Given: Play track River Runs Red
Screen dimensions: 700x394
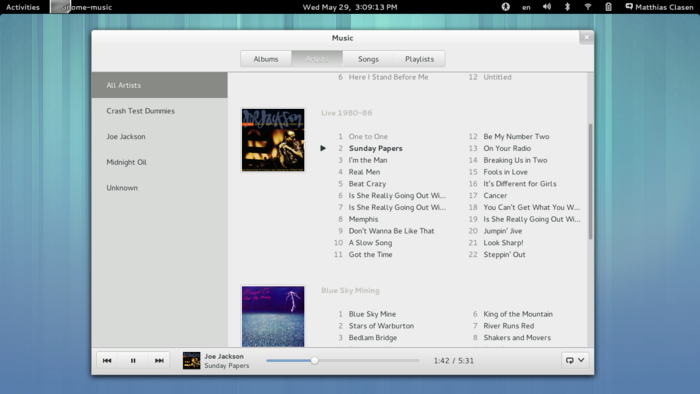Looking at the screenshot, I should (x=509, y=326).
